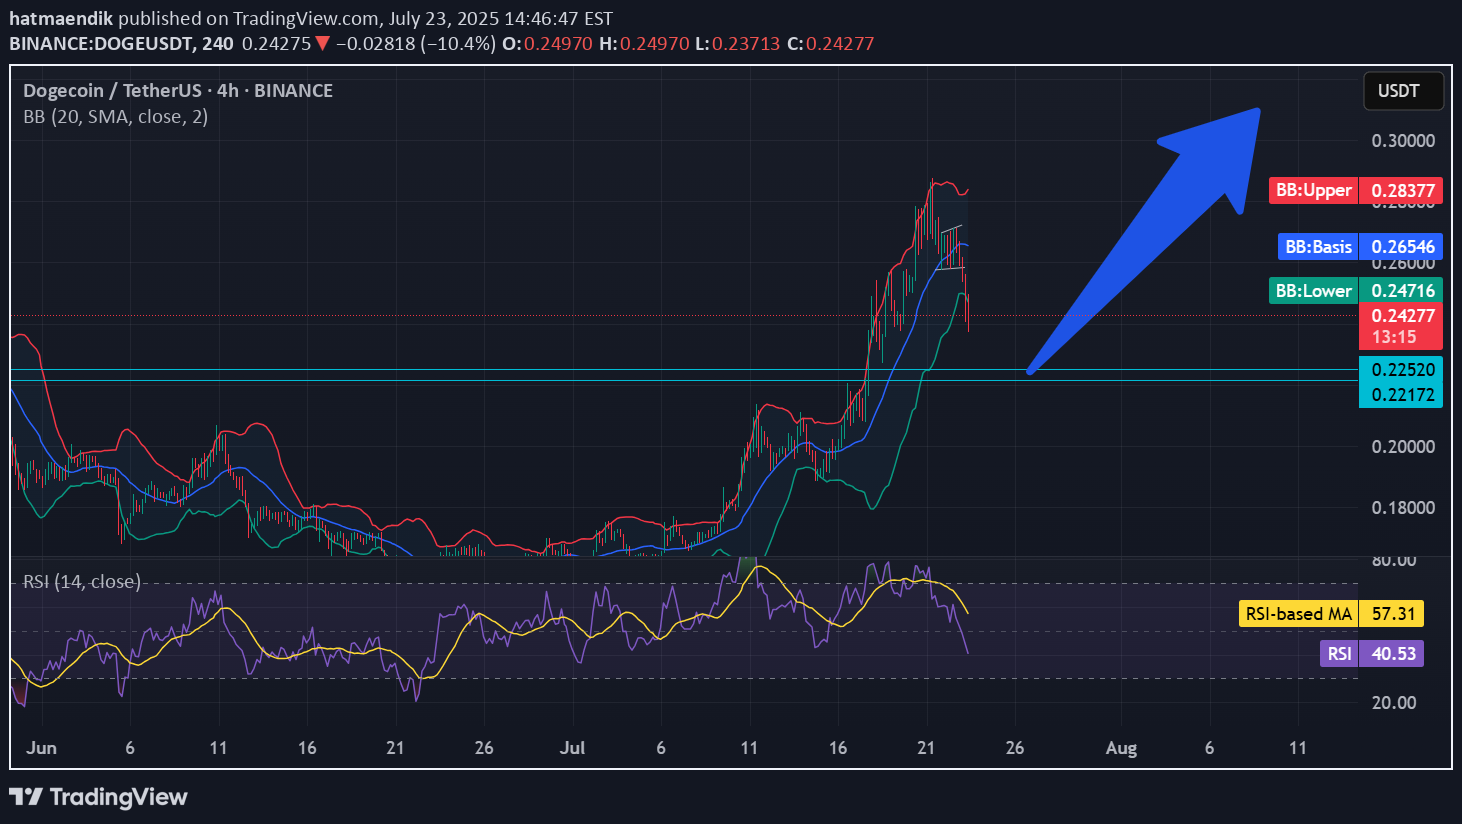Image resolution: width=1462 pixels, height=824 pixels.
Task: Click the BB:Upper red label tag
Action: pyautogui.click(x=1313, y=190)
